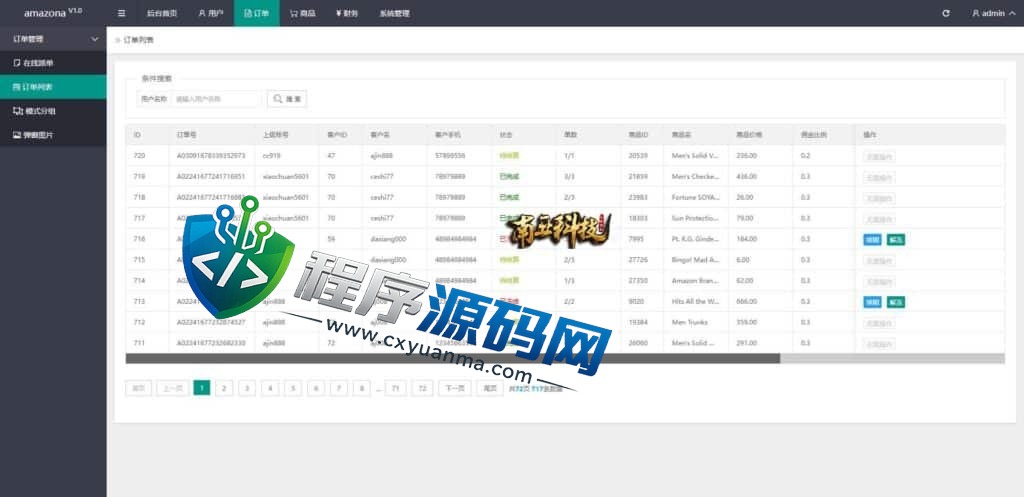The height and width of the screenshot is (497, 1024).
Task: Click the 上一页 previous page button
Action: 172,388
